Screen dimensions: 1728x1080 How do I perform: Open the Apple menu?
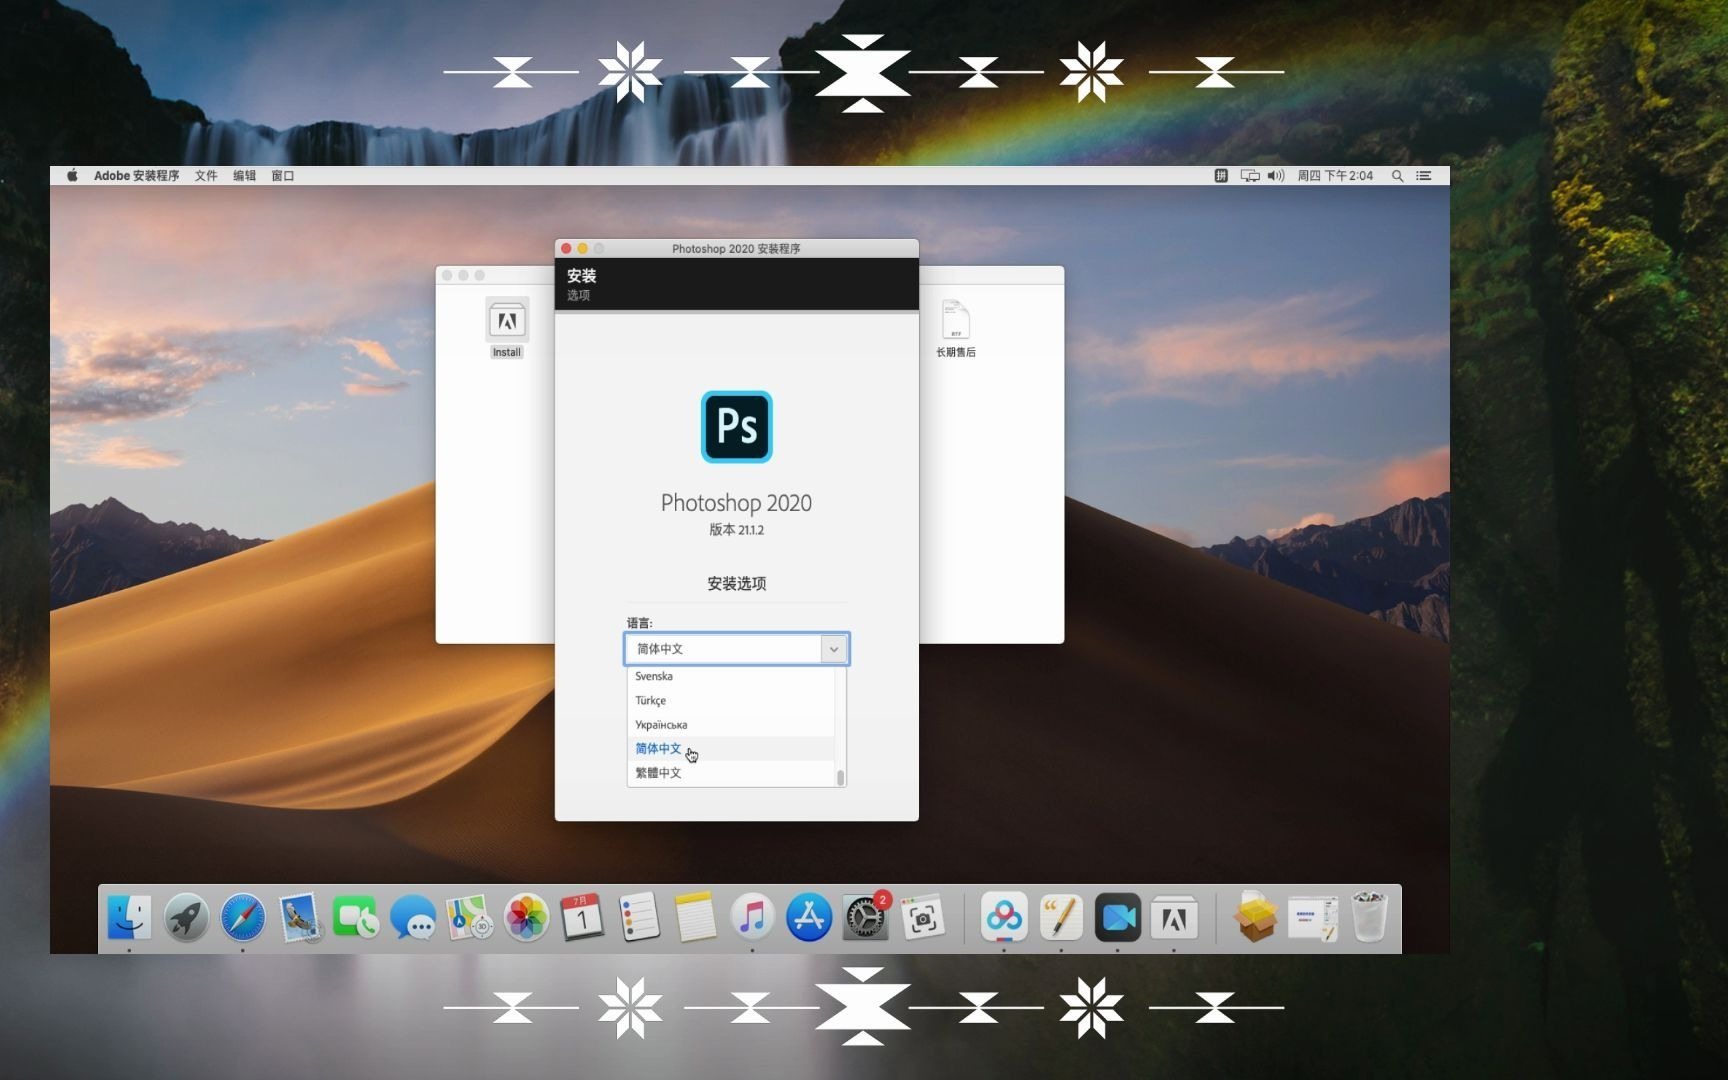(72, 175)
